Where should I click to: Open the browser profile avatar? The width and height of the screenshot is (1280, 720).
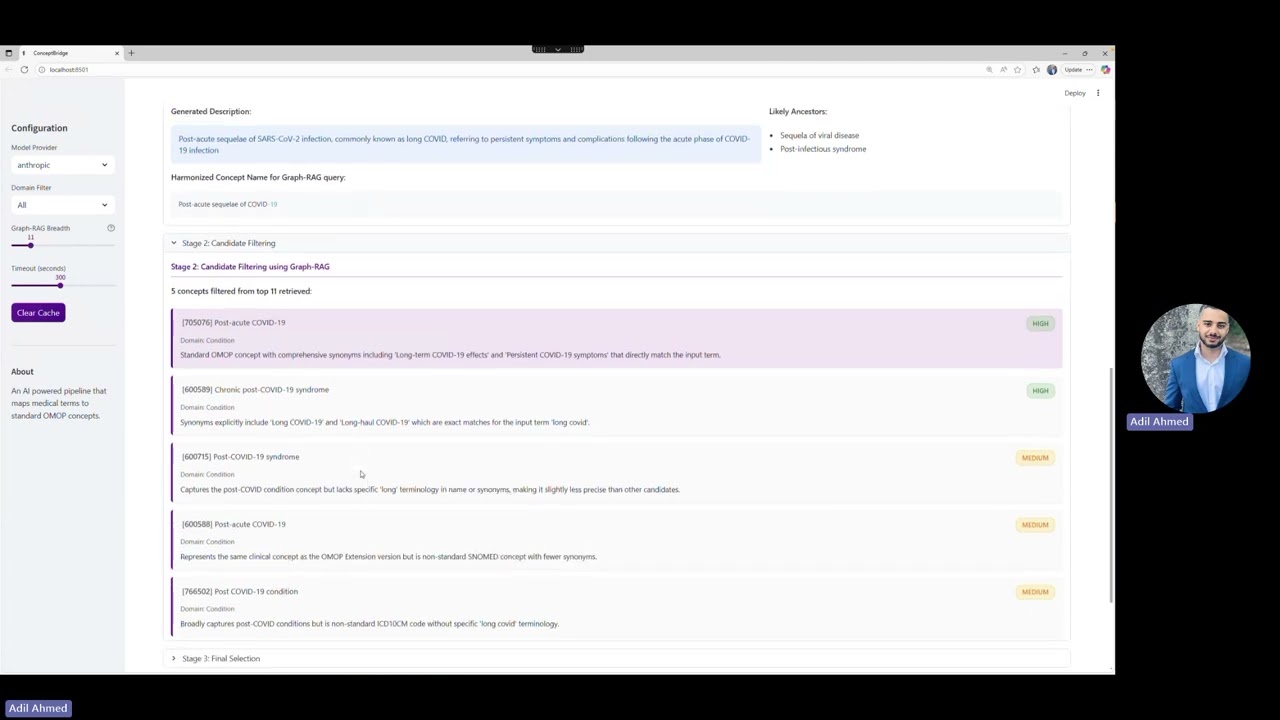click(1052, 70)
